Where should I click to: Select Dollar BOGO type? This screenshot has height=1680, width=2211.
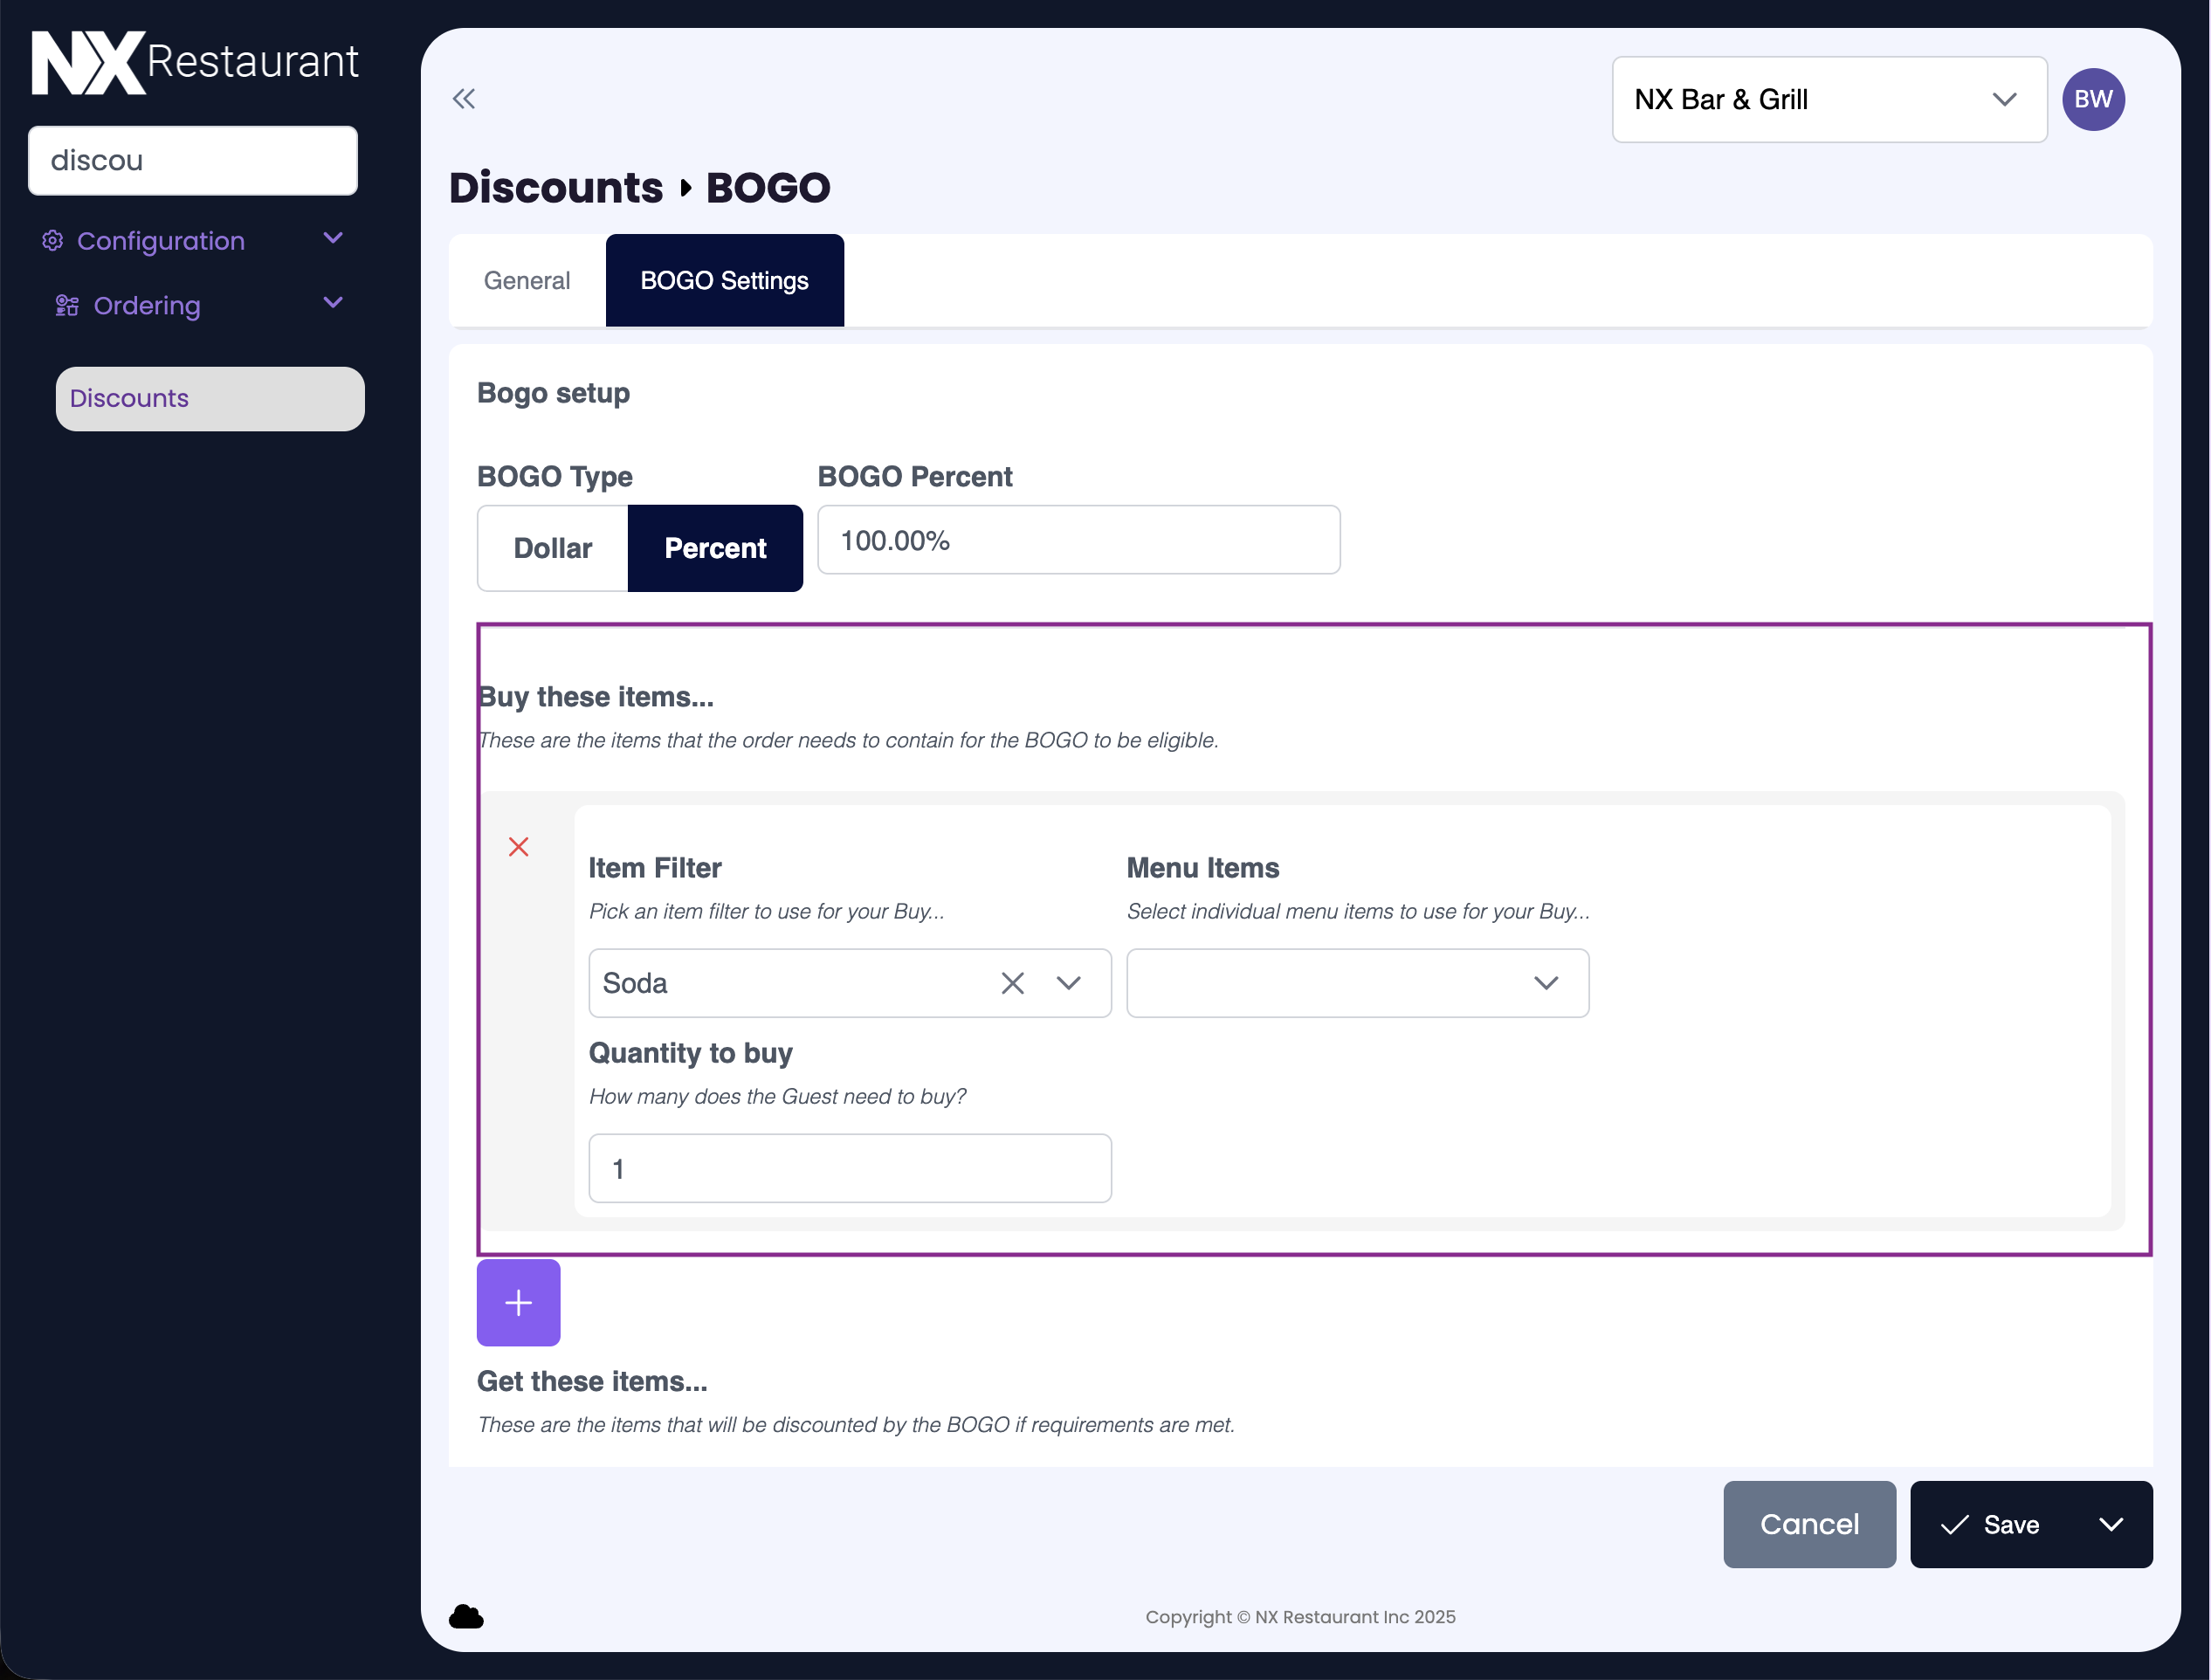pos(552,548)
